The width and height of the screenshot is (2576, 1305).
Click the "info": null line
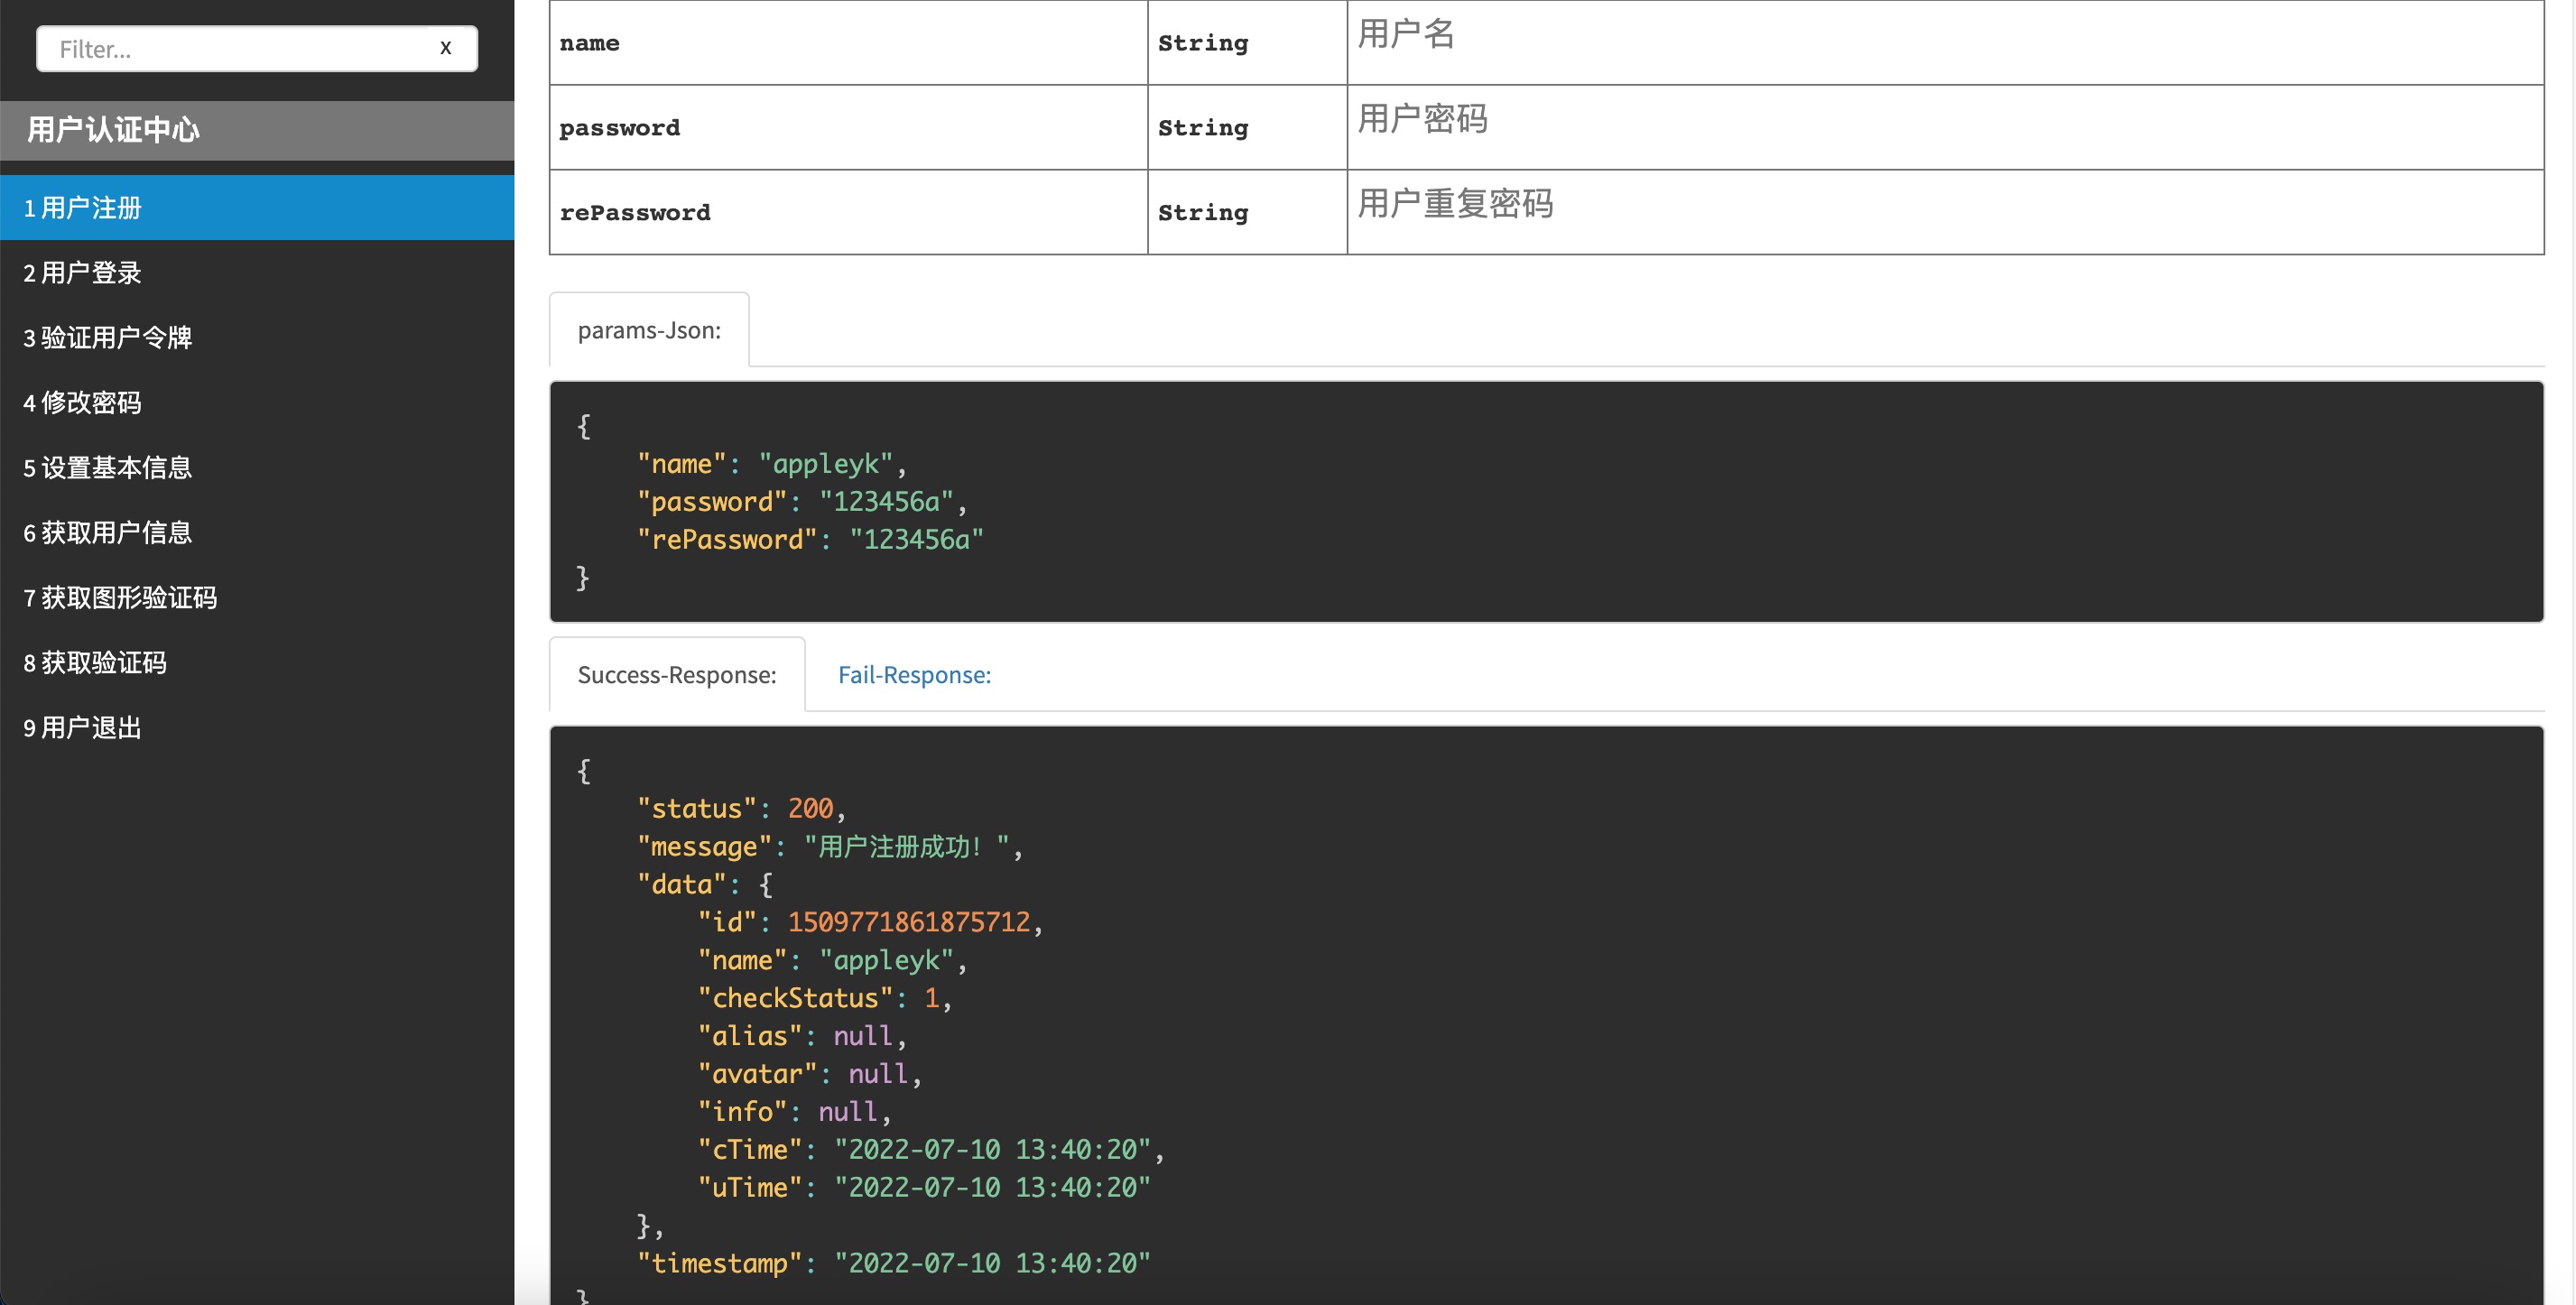[794, 1112]
